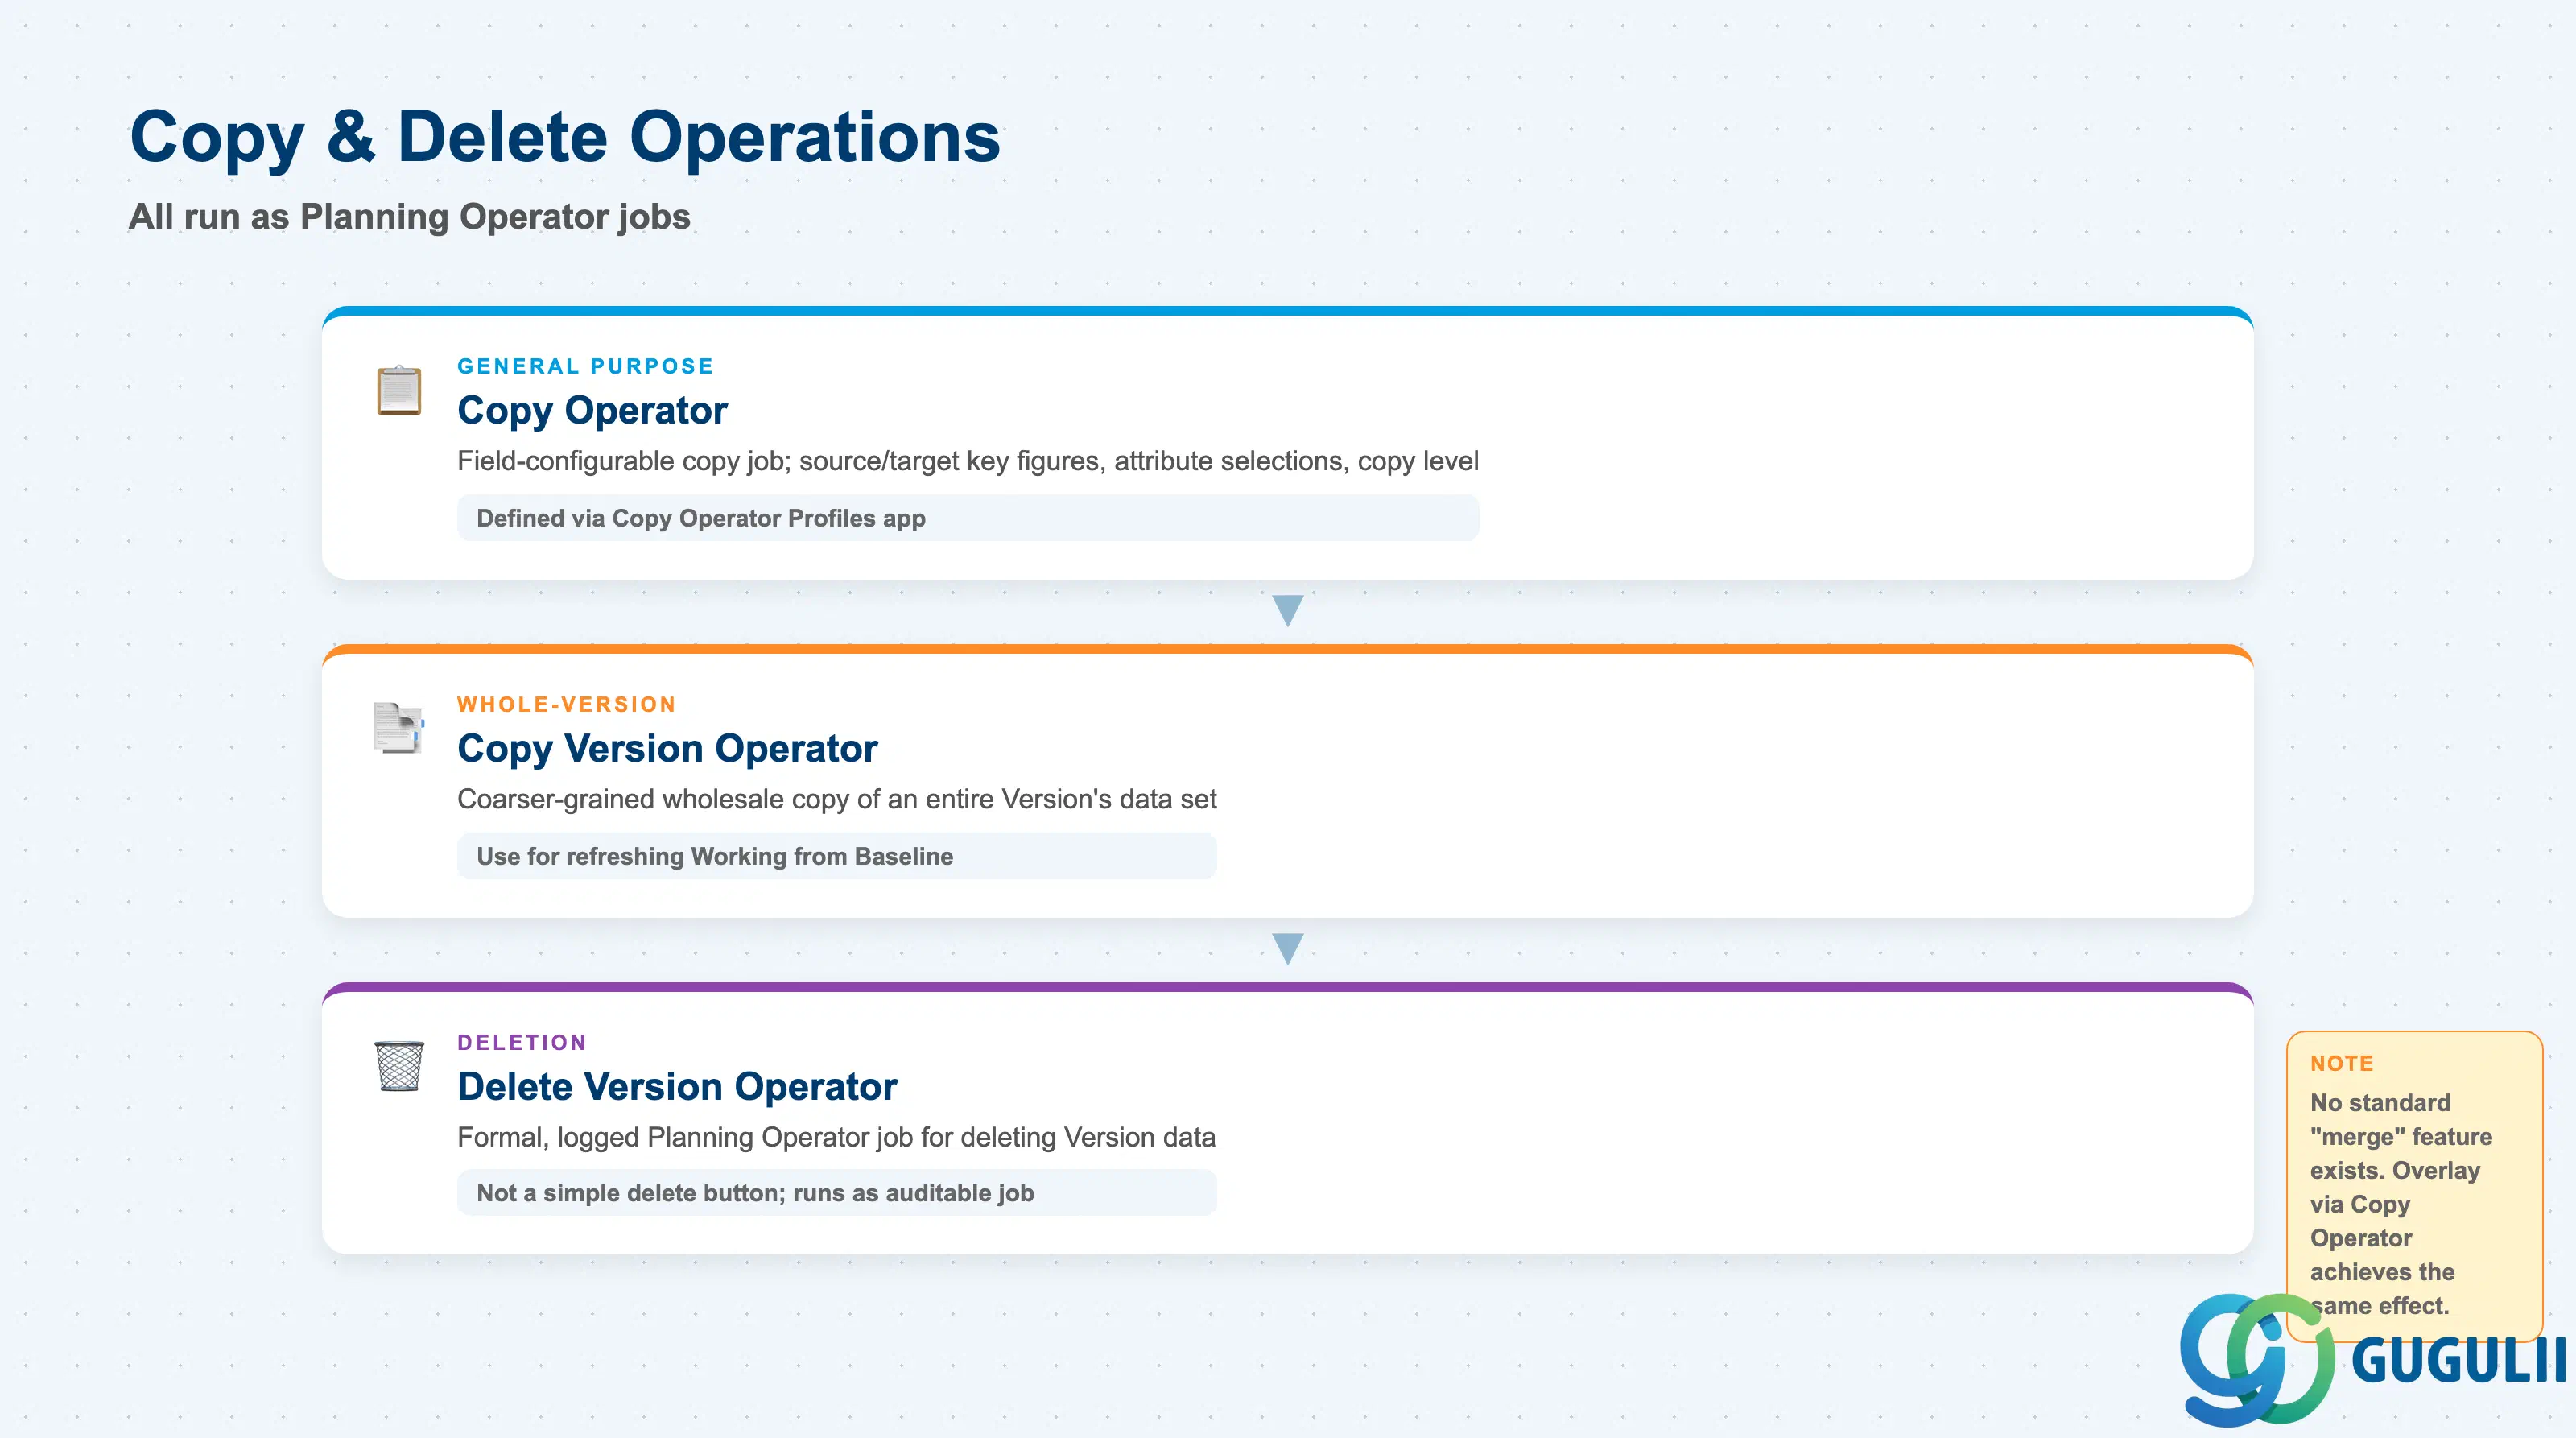Click the Coarser-grained wholesale copy description

(837, 799)
